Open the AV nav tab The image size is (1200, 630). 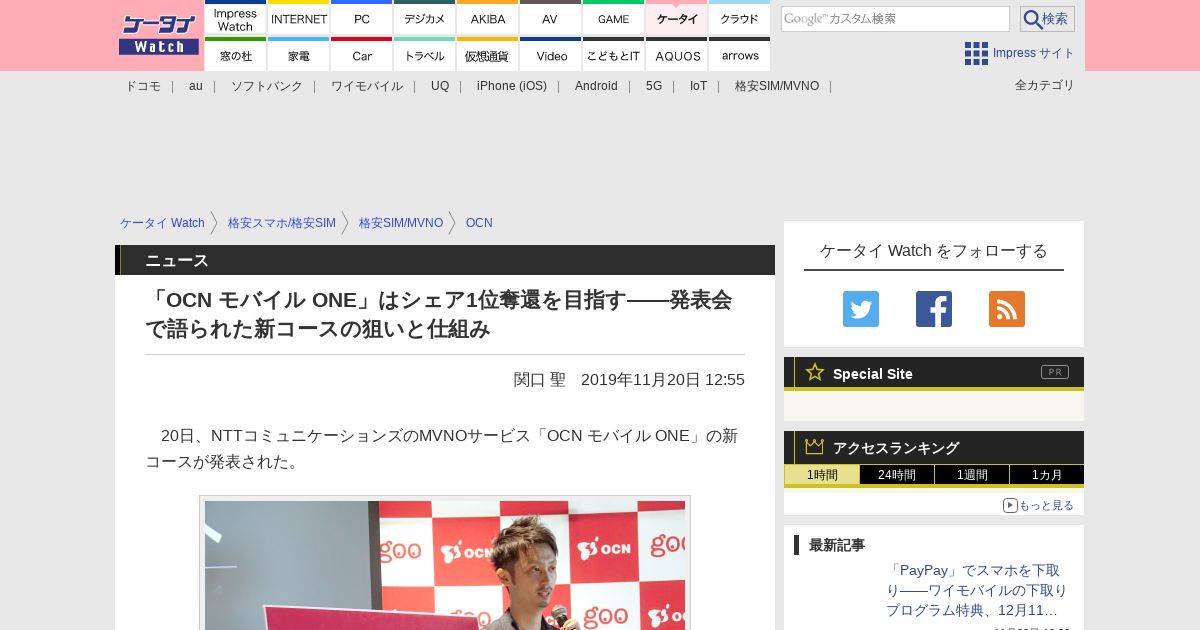pos(551,18)
